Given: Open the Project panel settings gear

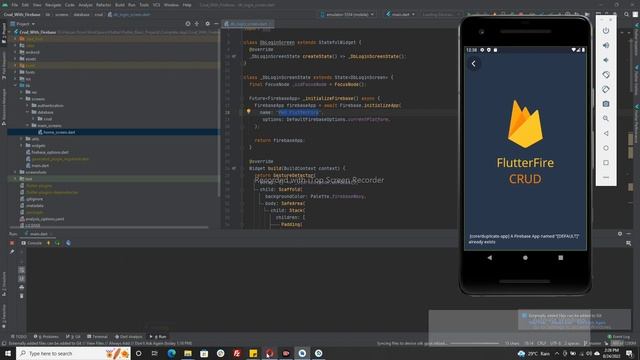Looking at the screenshot, I should (207, 24).
